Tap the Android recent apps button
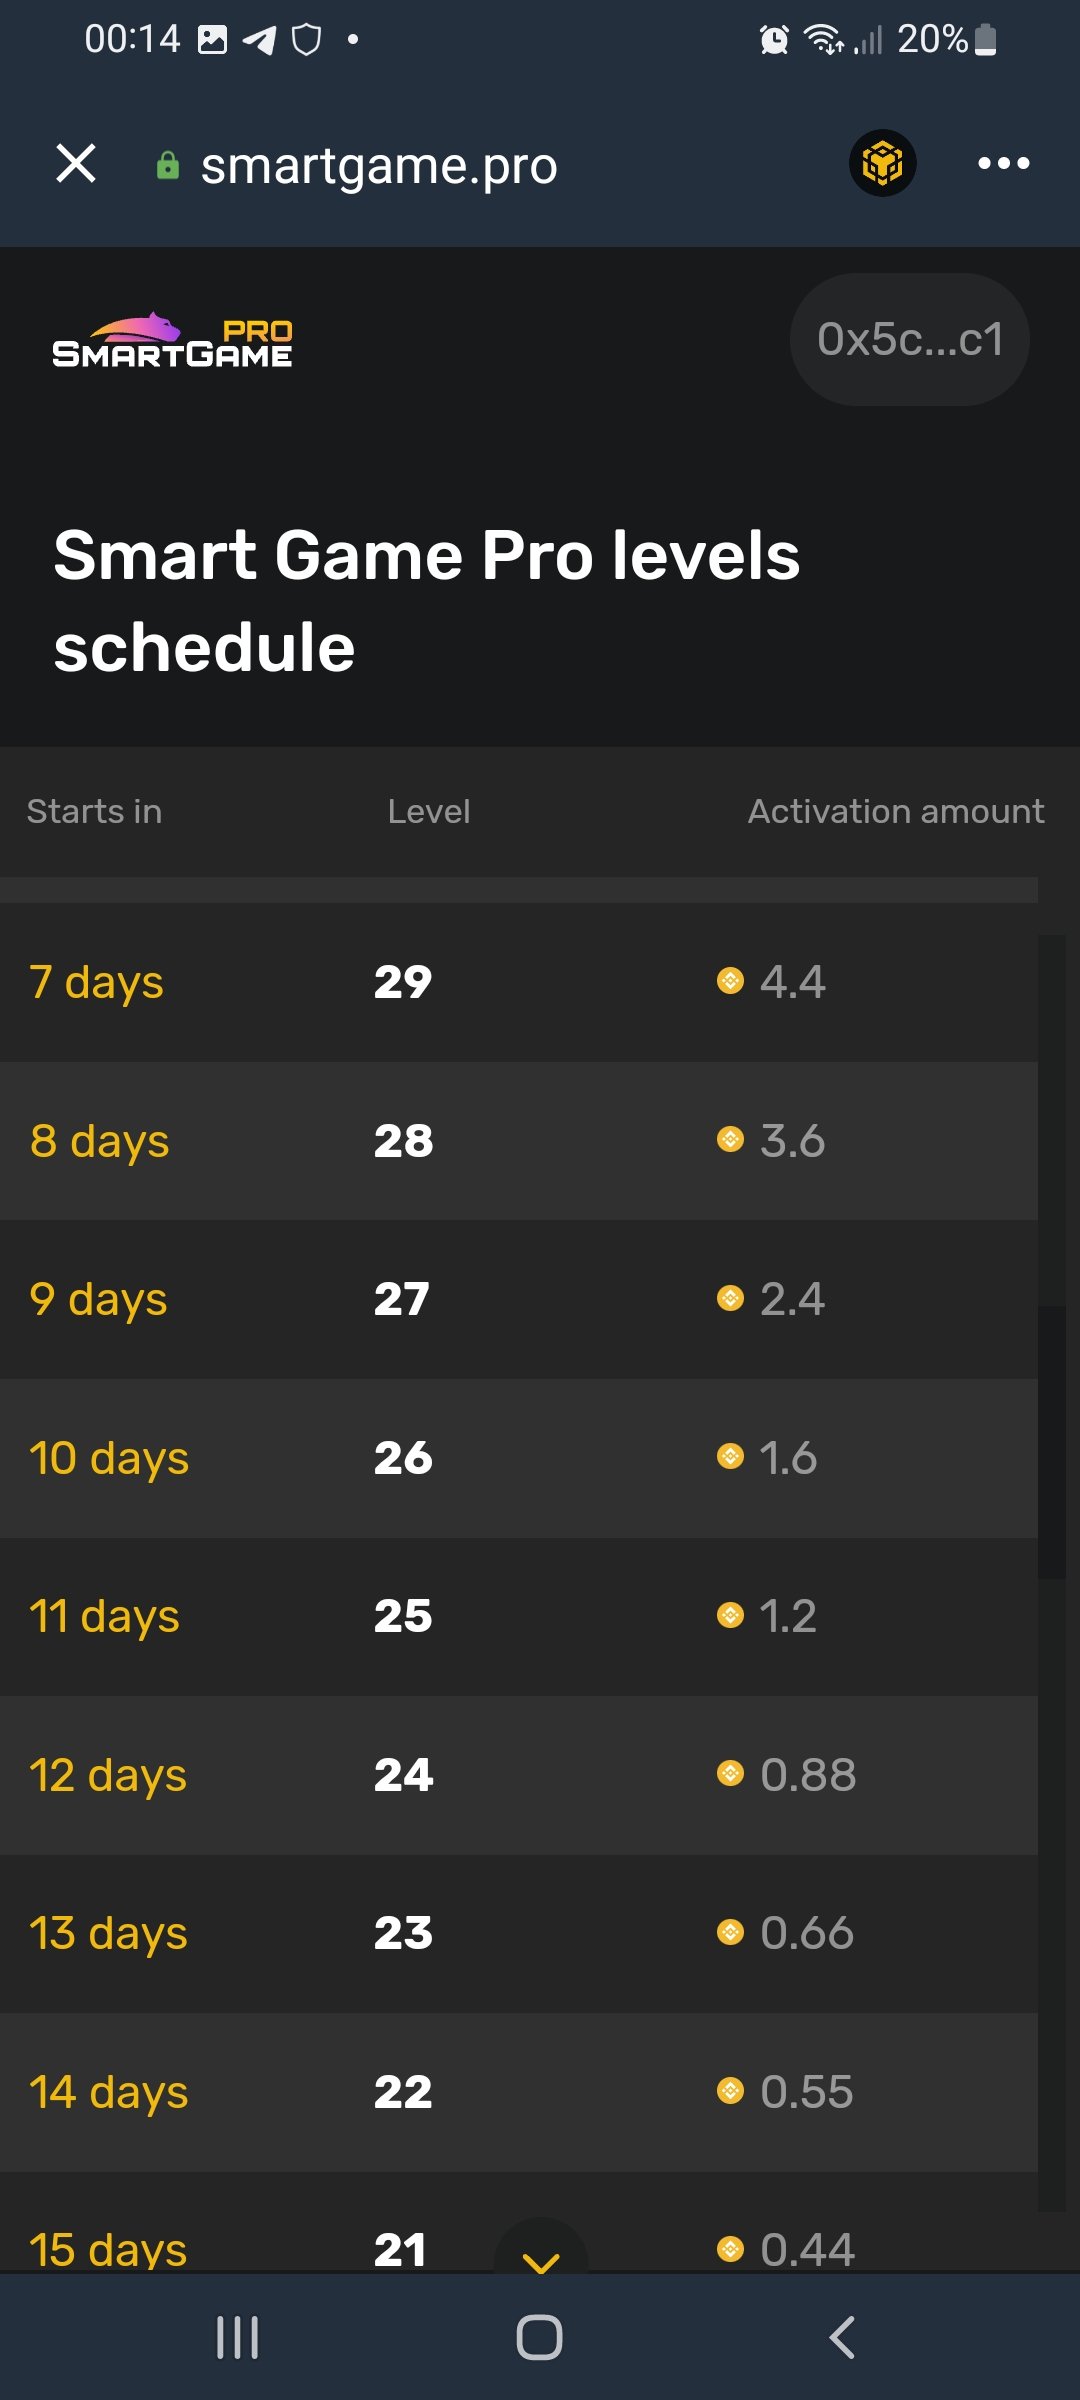Screen dimensions: 1080x2400 [x=238, y=2338]
